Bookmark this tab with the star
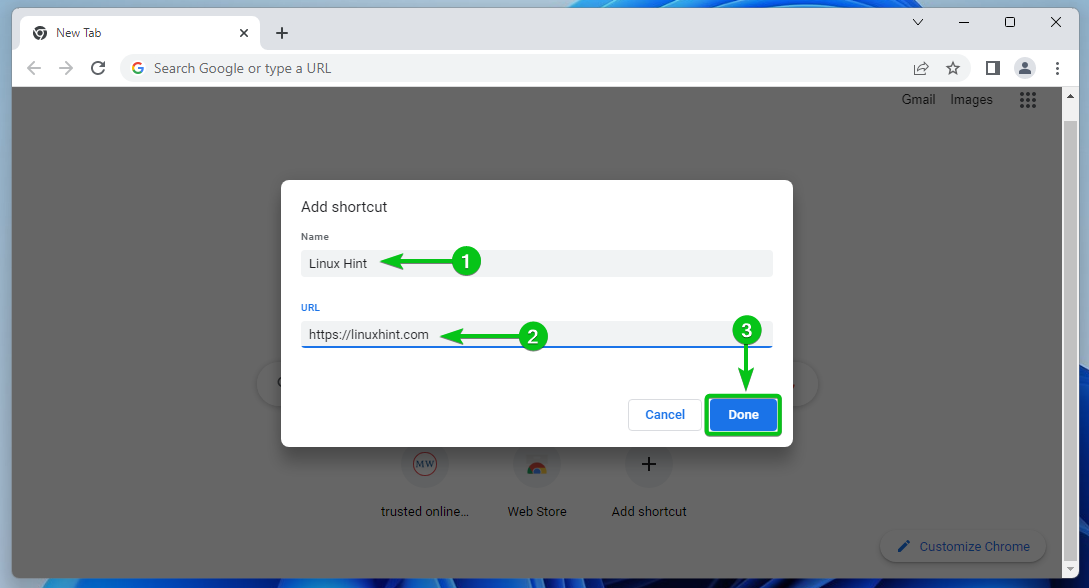1089x588 pixels. tap(953, 68)
